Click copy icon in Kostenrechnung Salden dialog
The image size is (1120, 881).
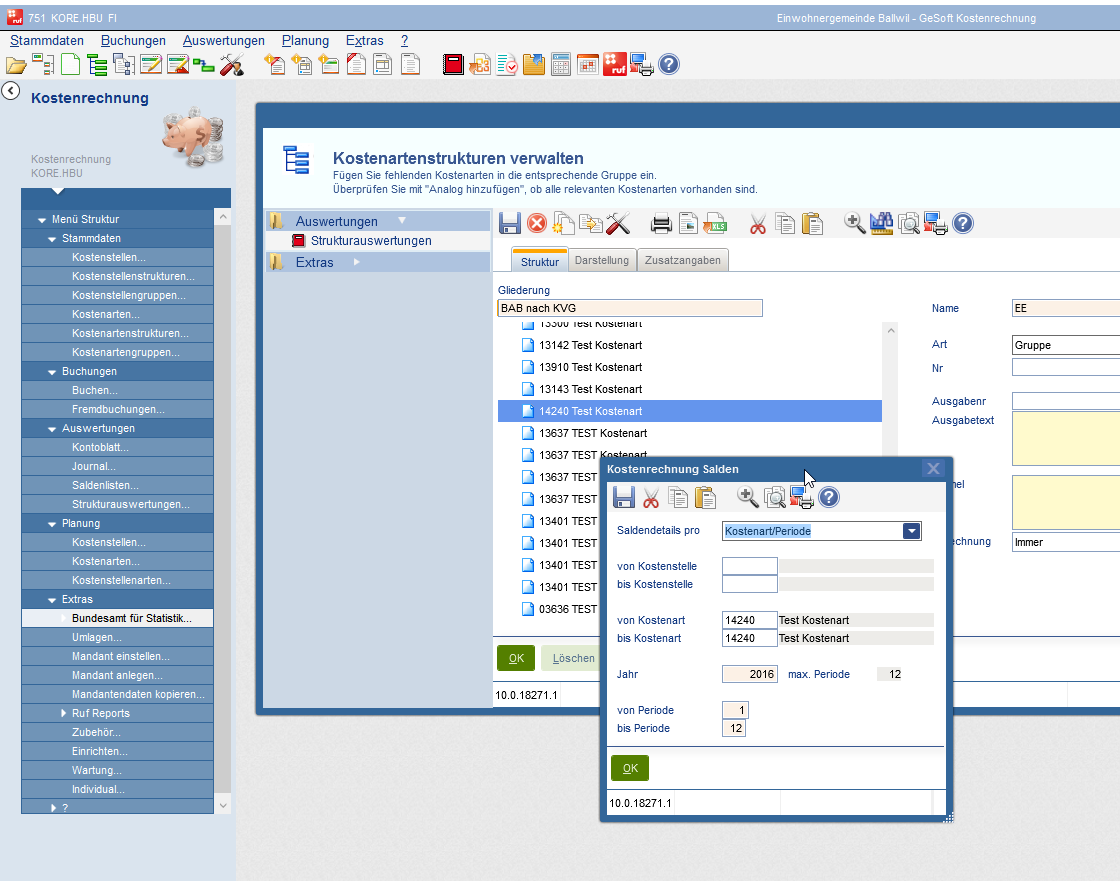tap(678, 497)
